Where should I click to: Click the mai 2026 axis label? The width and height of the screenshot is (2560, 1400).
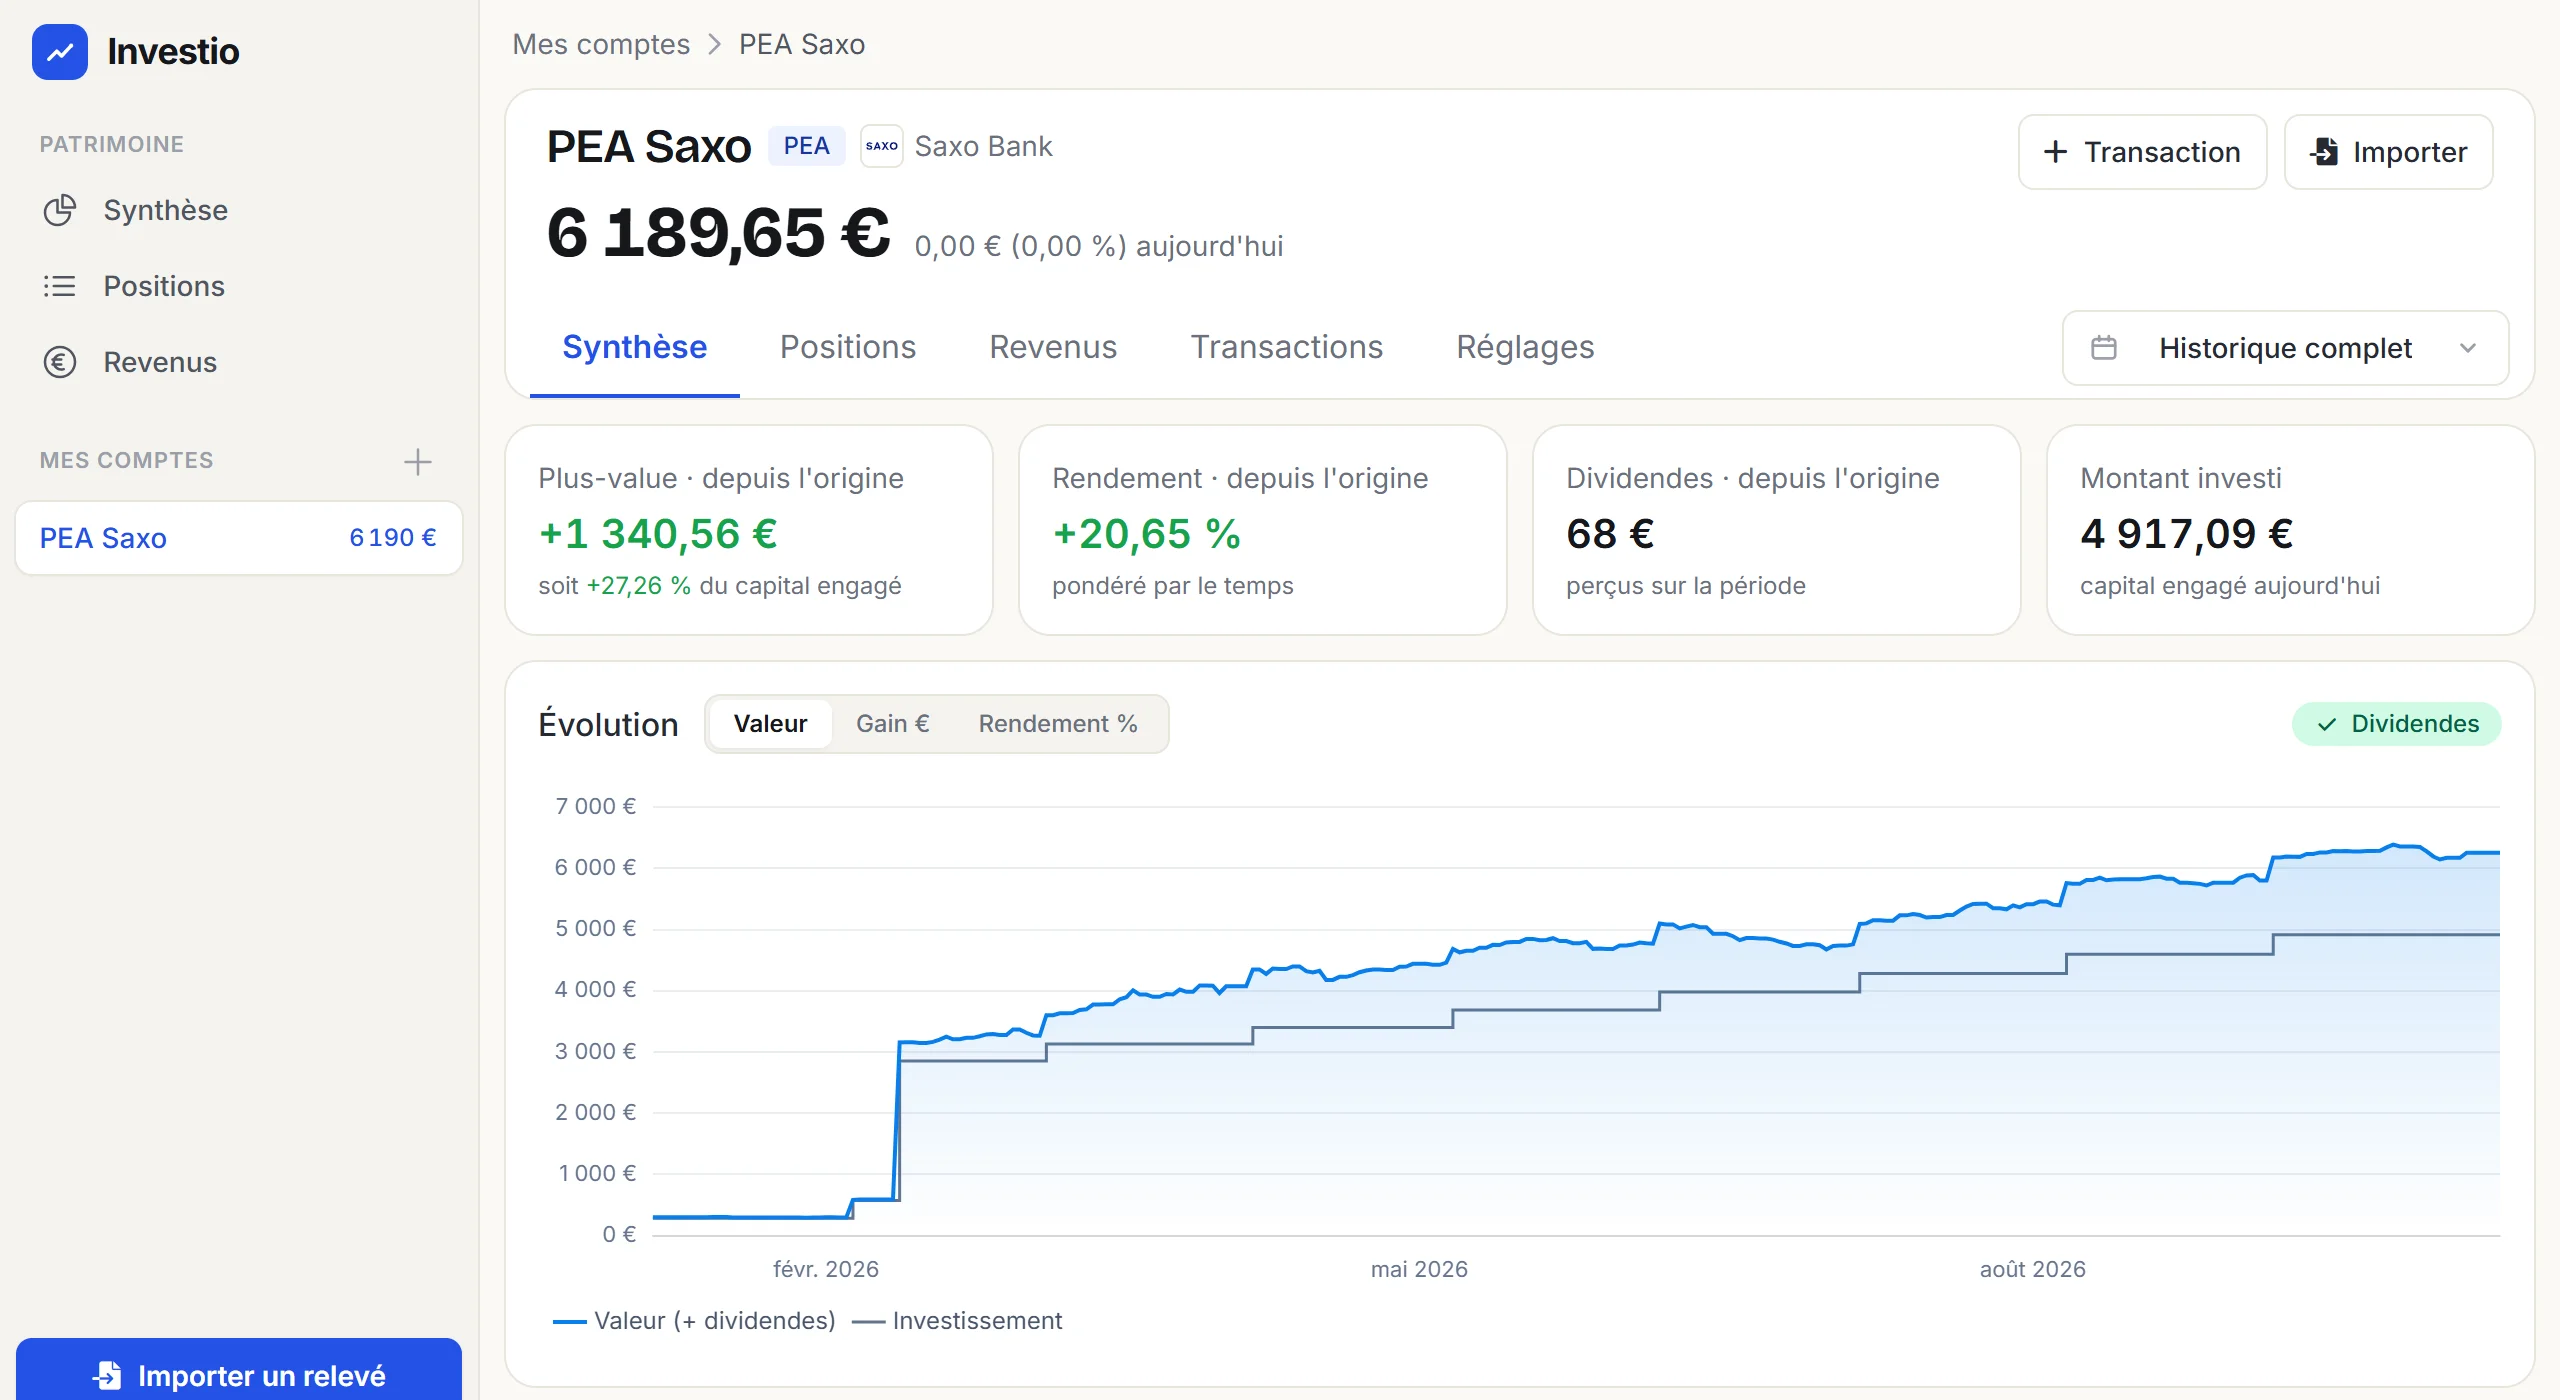pyautogui.click(x=1419, y=1269)
